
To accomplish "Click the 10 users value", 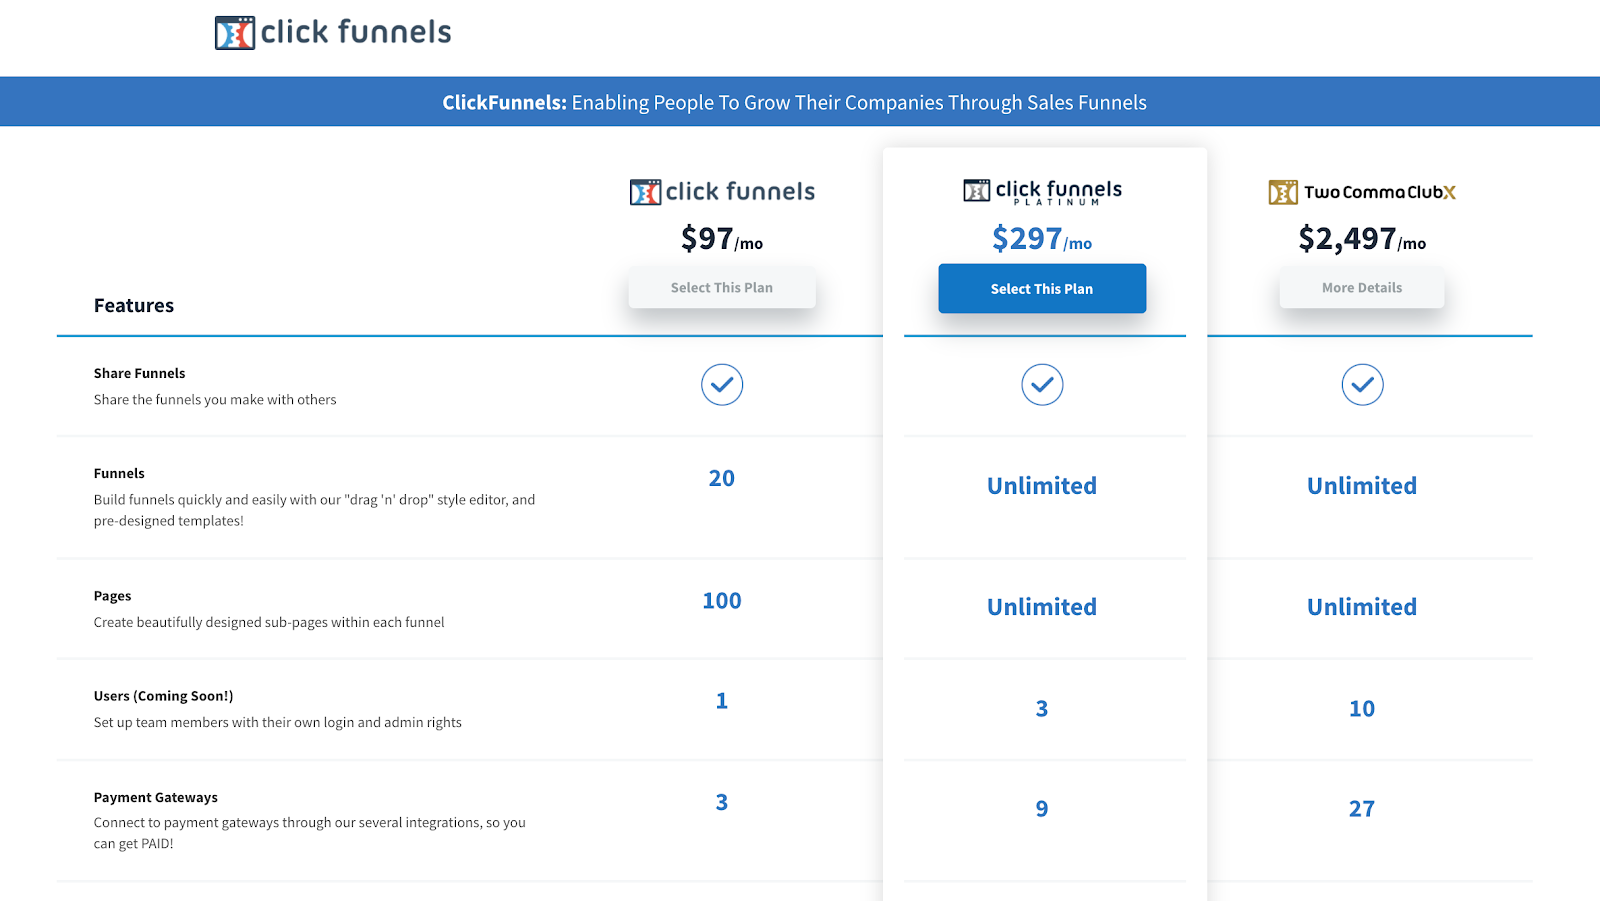I will click(1362, 709).
